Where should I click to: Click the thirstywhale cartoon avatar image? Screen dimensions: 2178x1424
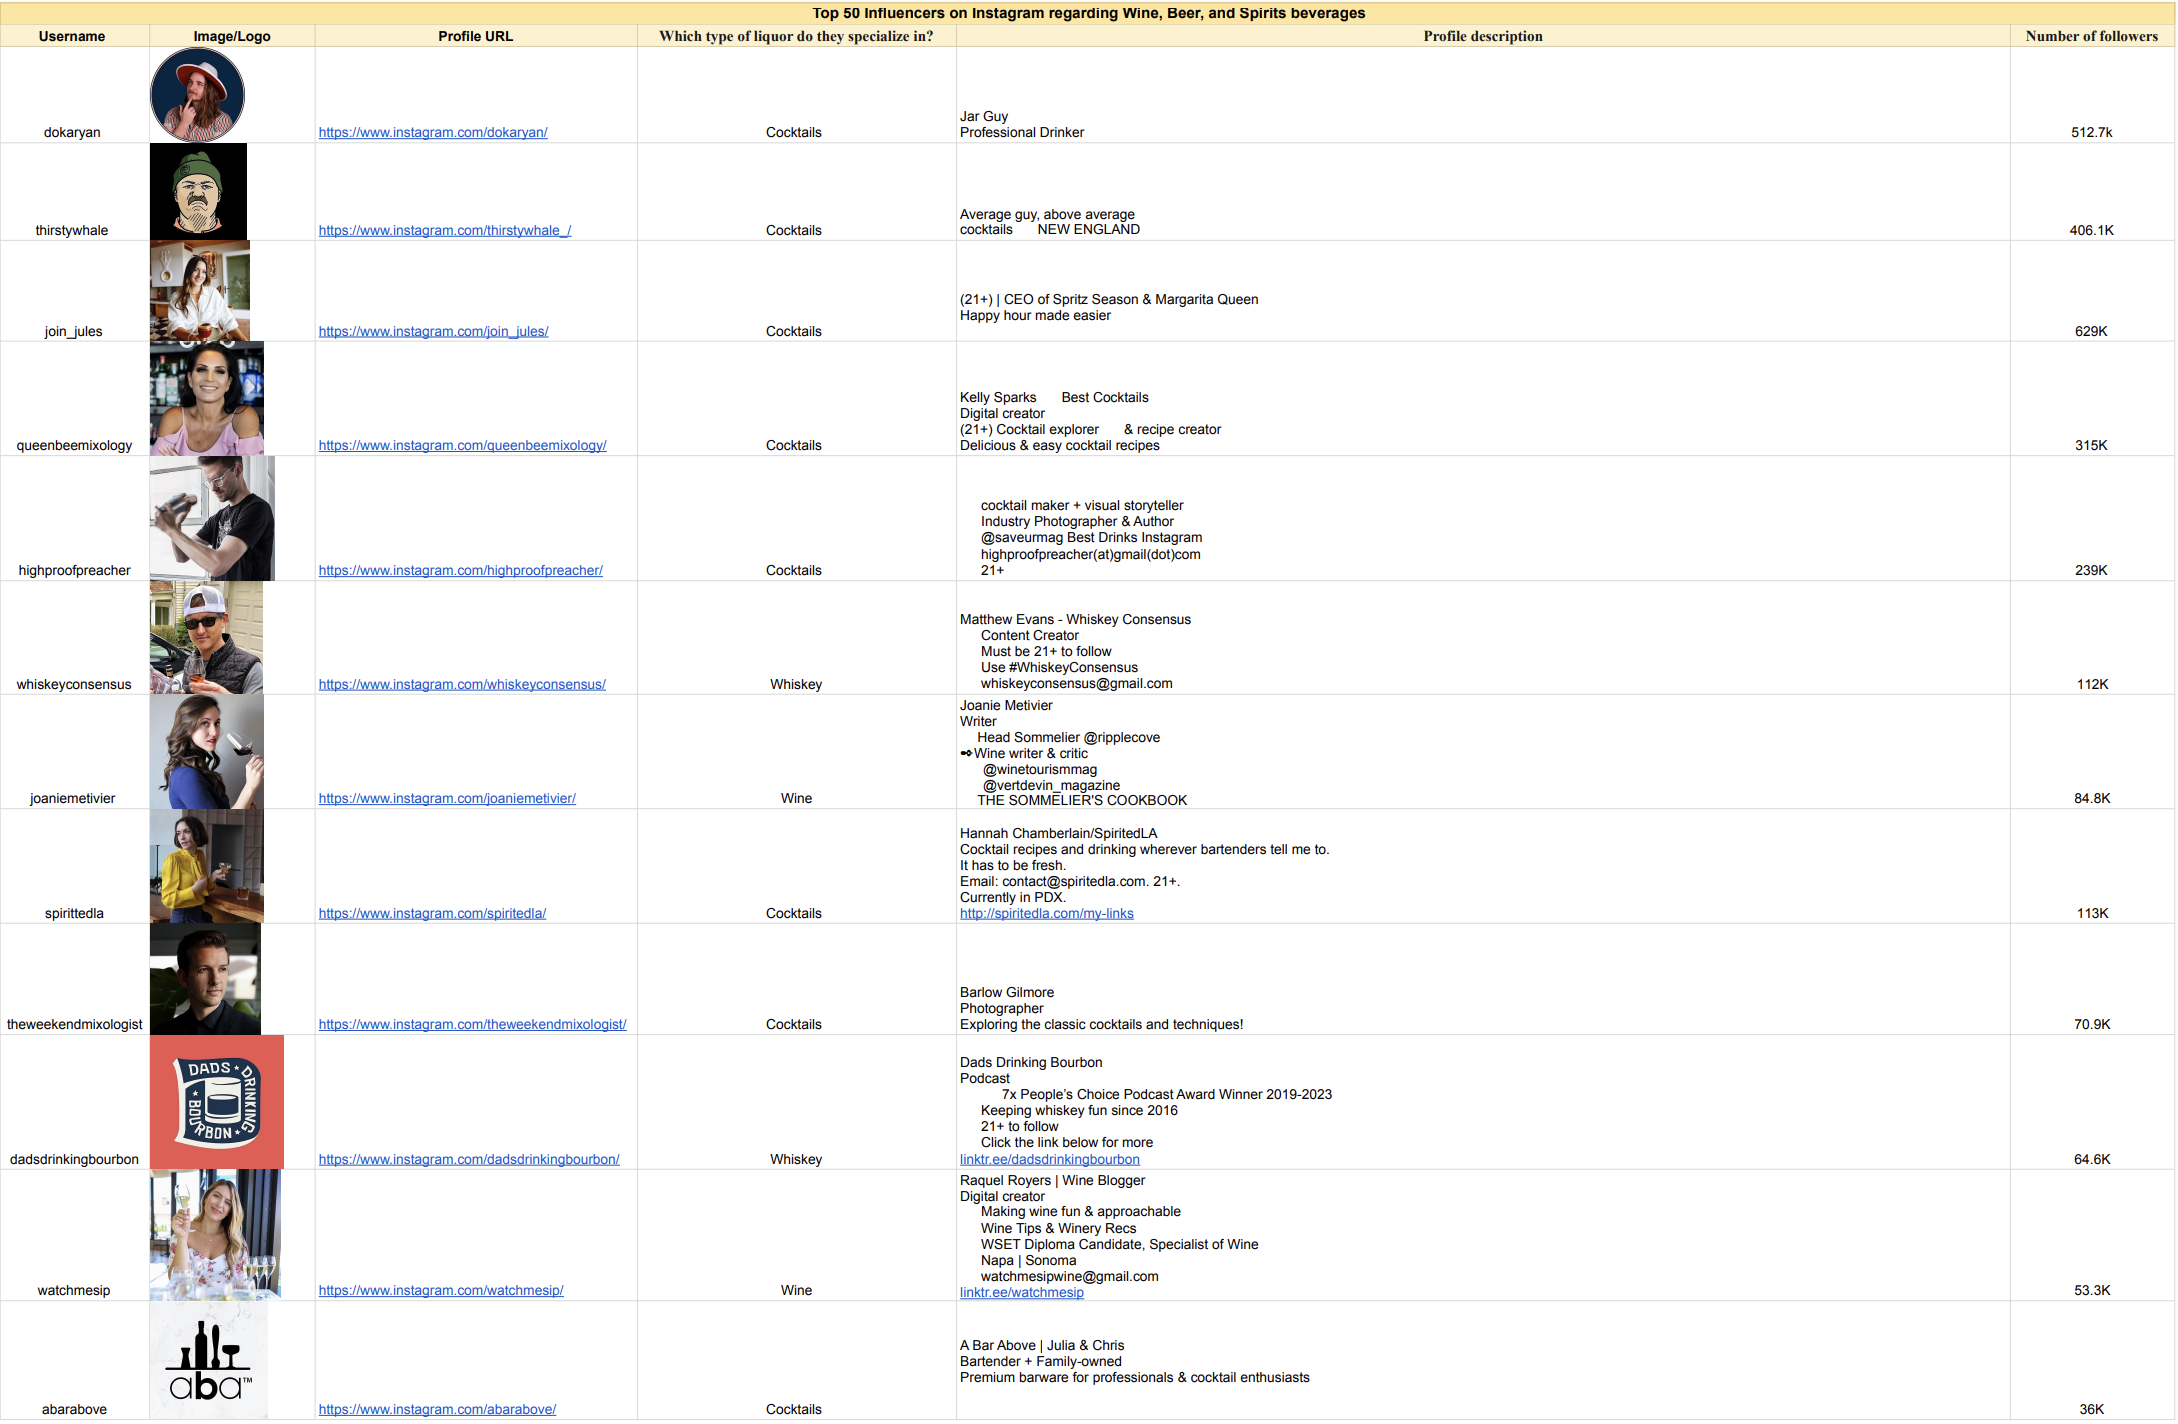point(198,192)
